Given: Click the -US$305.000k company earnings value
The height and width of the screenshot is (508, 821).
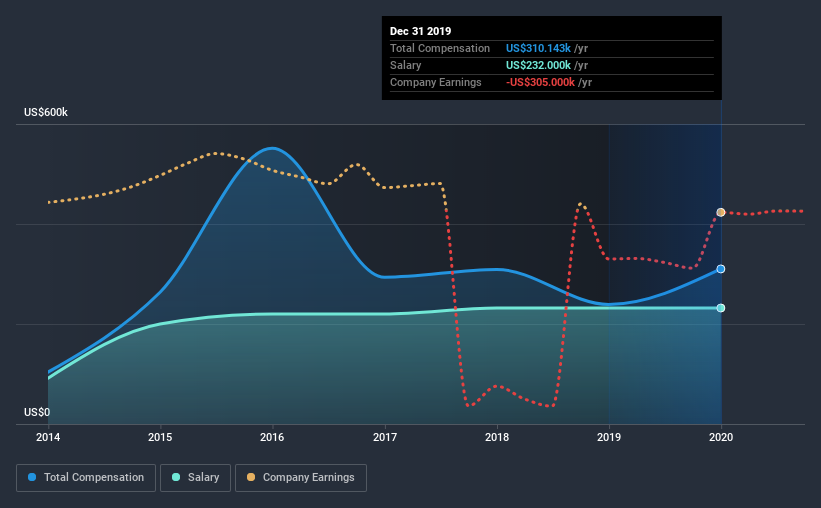Looking at the screenshot, I should pos(540,82).
